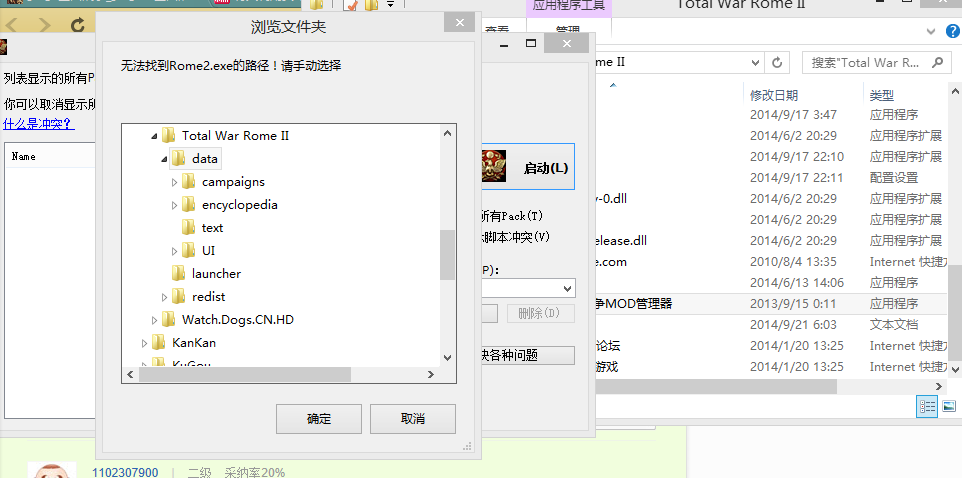Click the folder tree horizontal scrollbar thumb
The width and height of the screenshot is (962, 478).
[x=244, y=374]
